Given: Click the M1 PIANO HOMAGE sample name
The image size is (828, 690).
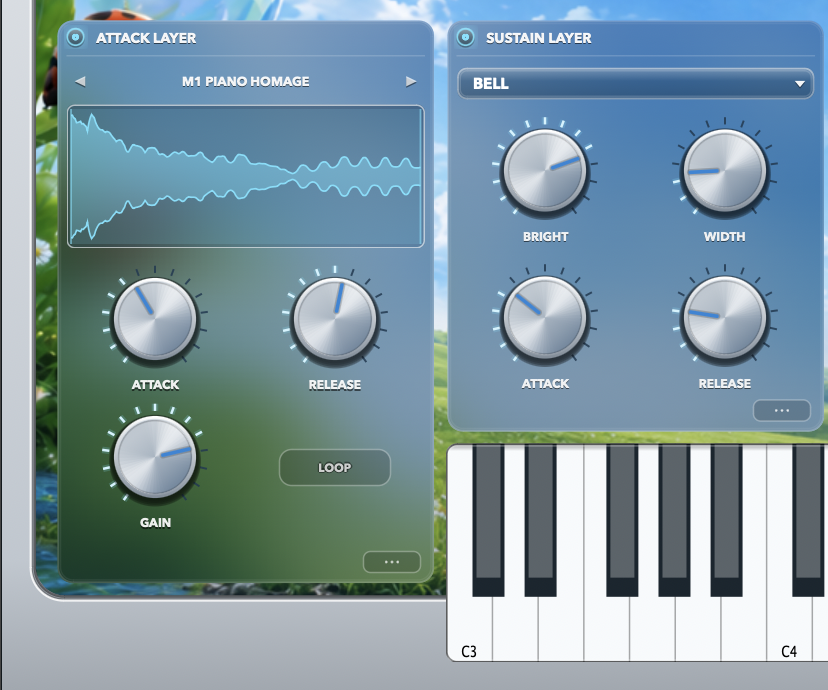Looking at the screenshot, I should point(246,81).
